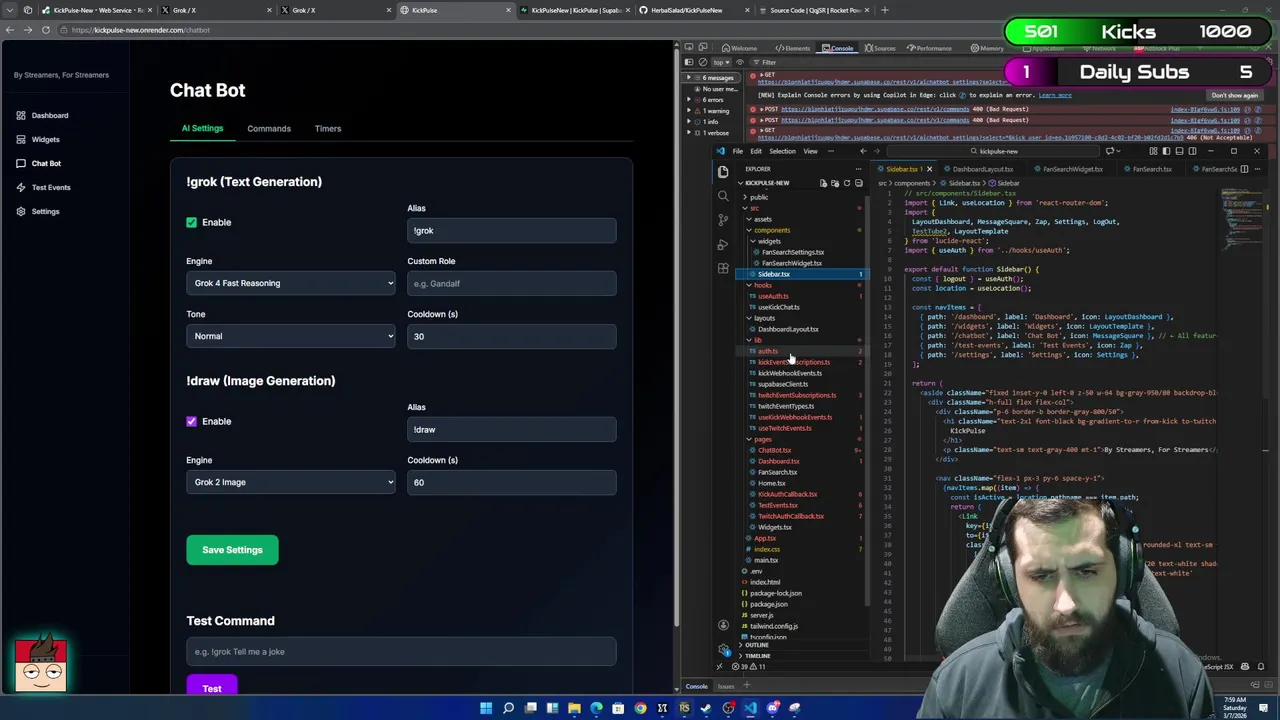
Task: Refresh the Explorer file tree
Action: pyautogui.click(x=846, y=183)
